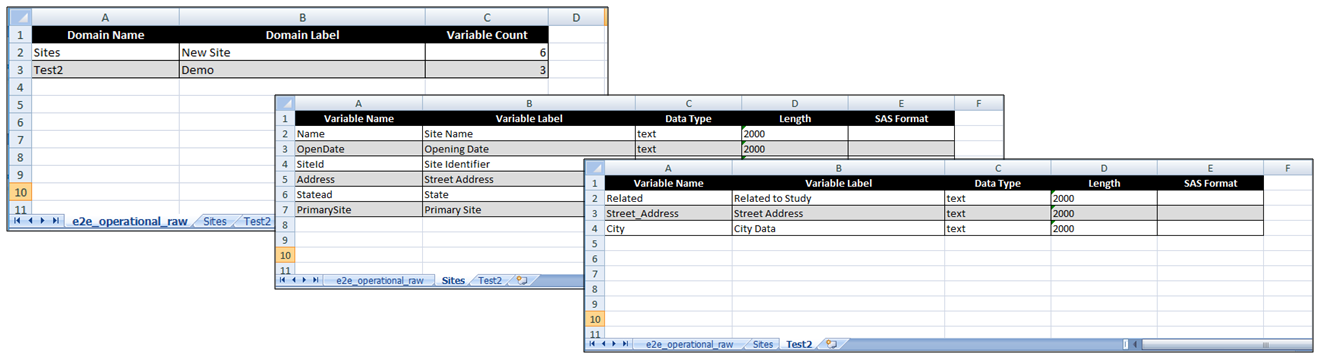Select row 10 header in Test2 window
Viewport: 1320px width, 360px height.
tap(595, 318)
